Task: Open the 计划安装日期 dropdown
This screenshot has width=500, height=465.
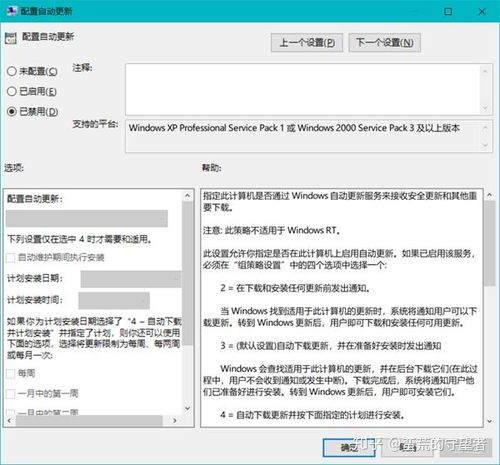Action: pyautogui.click(x=131, y=279)
